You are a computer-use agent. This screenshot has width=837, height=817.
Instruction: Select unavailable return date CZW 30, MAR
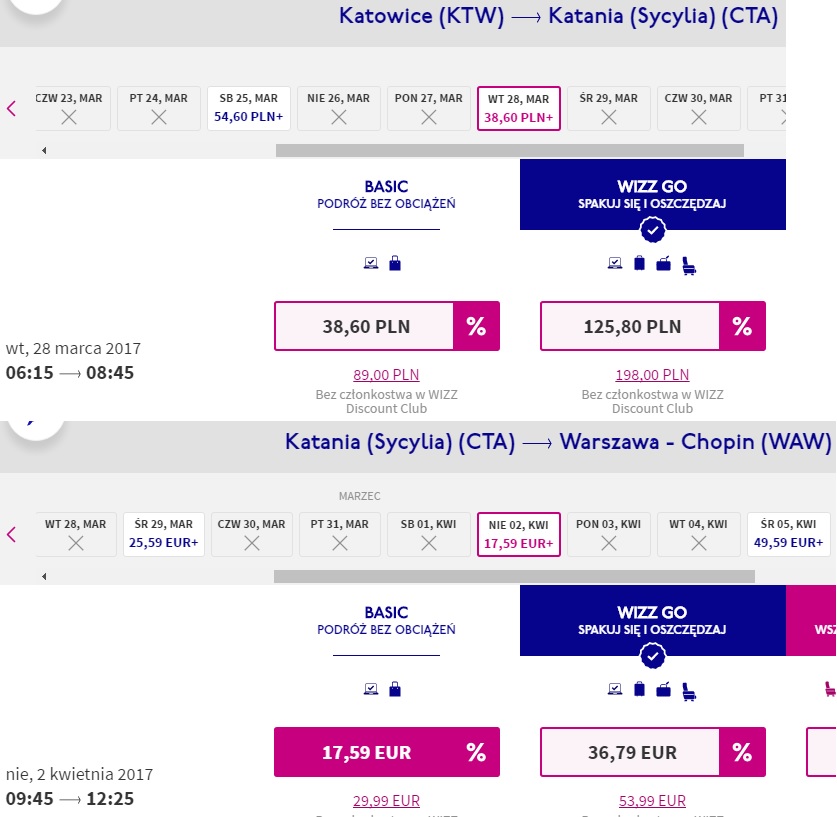251,534
